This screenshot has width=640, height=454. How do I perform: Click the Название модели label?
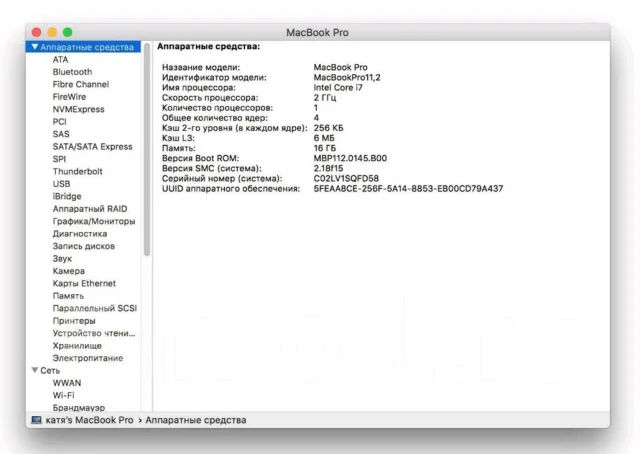(x=201, y=67)
